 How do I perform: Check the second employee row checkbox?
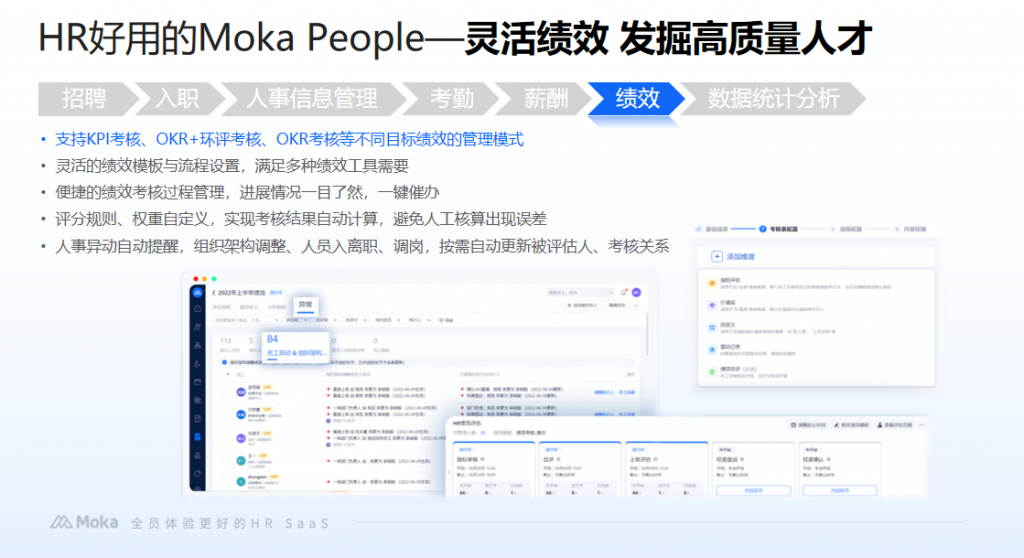pos(224,414)
